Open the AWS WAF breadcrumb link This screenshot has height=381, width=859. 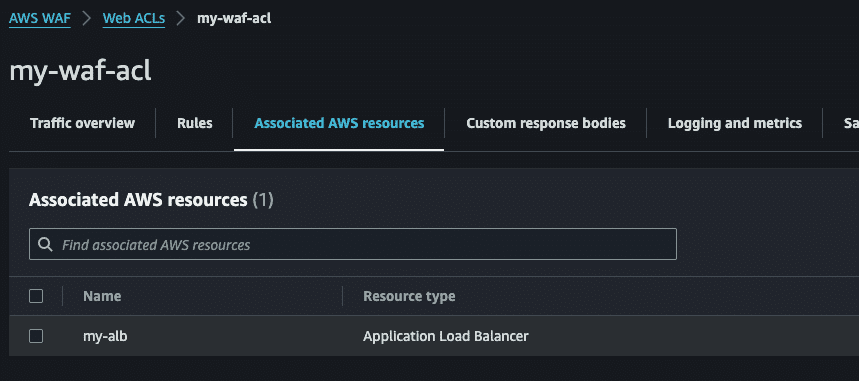[40, 19]
